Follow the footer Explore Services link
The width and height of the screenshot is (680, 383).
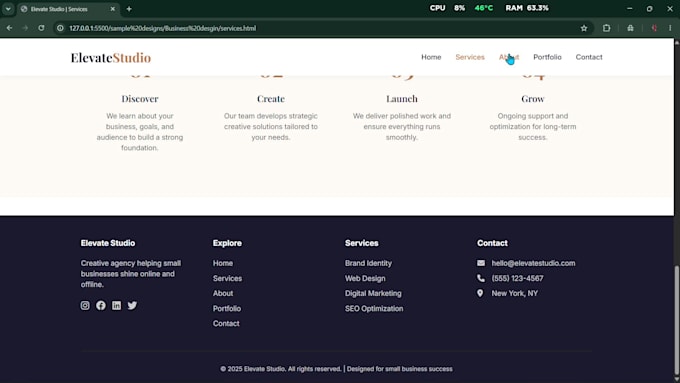227,278
